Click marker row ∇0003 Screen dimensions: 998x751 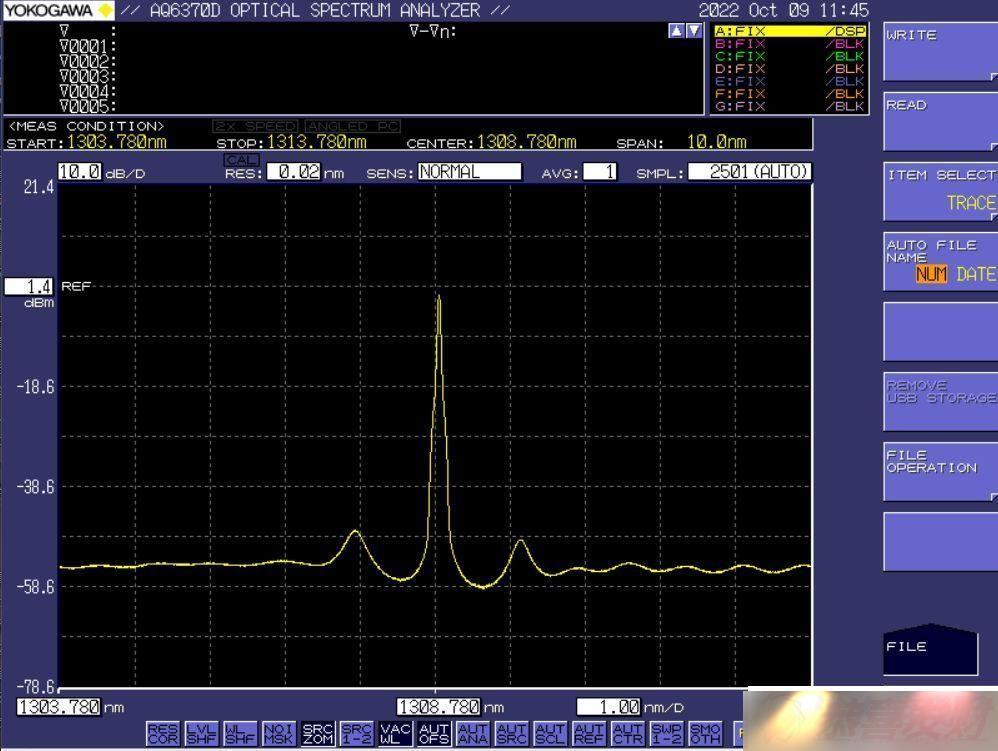tap(87, 76)
